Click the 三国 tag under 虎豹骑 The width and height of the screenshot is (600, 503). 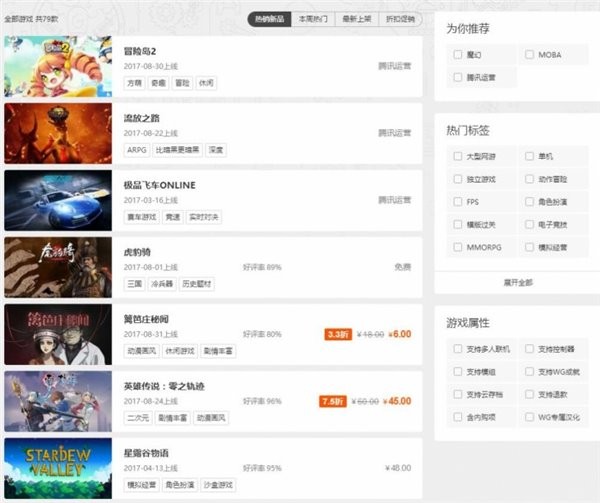click(134, 284)
